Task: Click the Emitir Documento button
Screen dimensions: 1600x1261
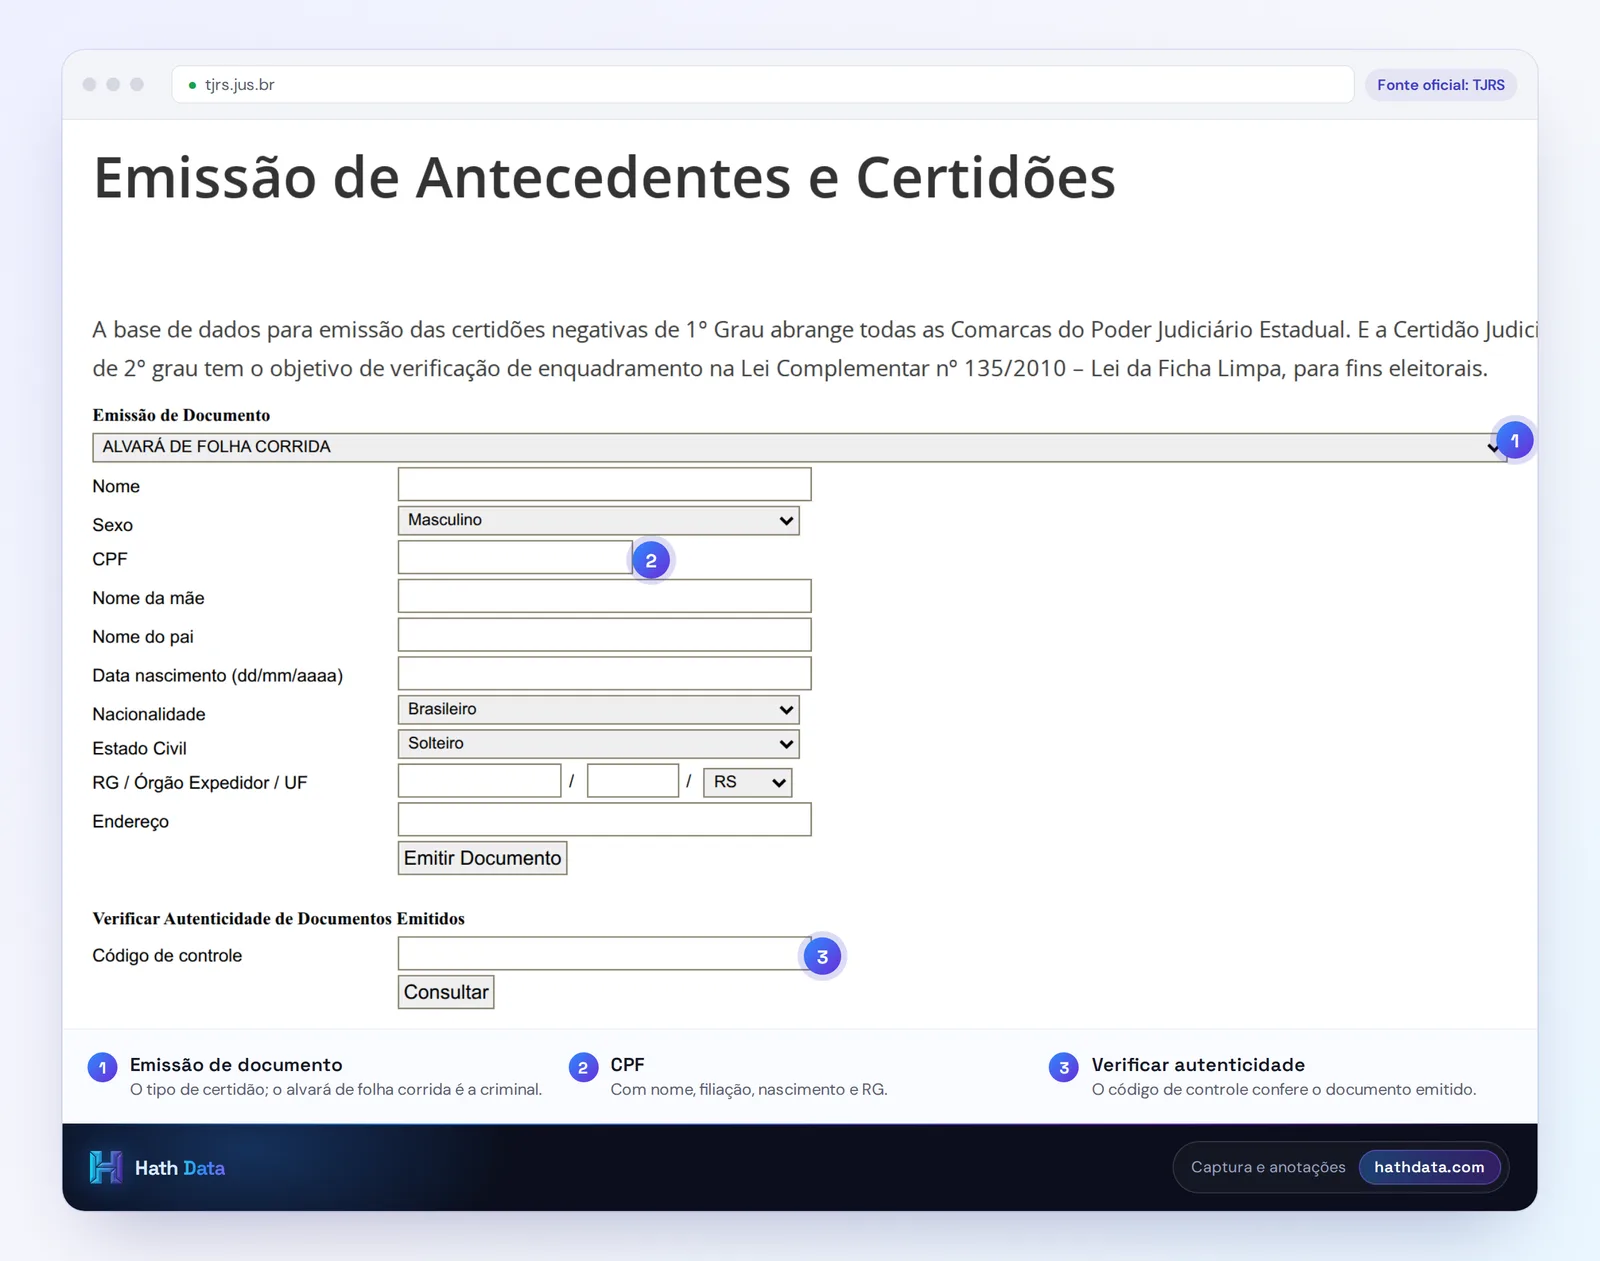Action: (482, 858)
